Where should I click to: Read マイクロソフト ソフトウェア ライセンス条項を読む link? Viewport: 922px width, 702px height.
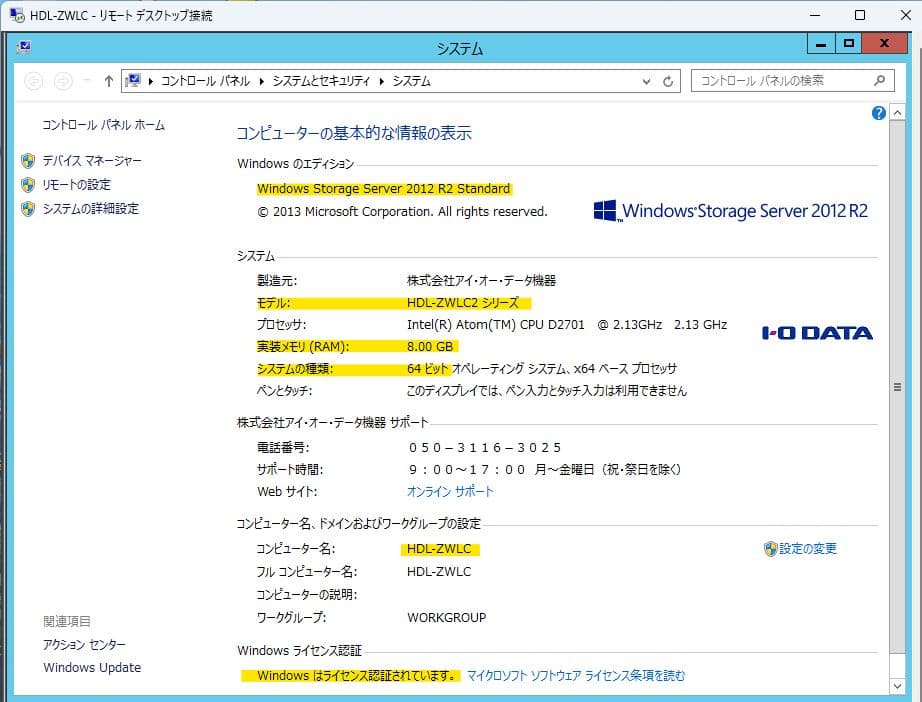576,676
